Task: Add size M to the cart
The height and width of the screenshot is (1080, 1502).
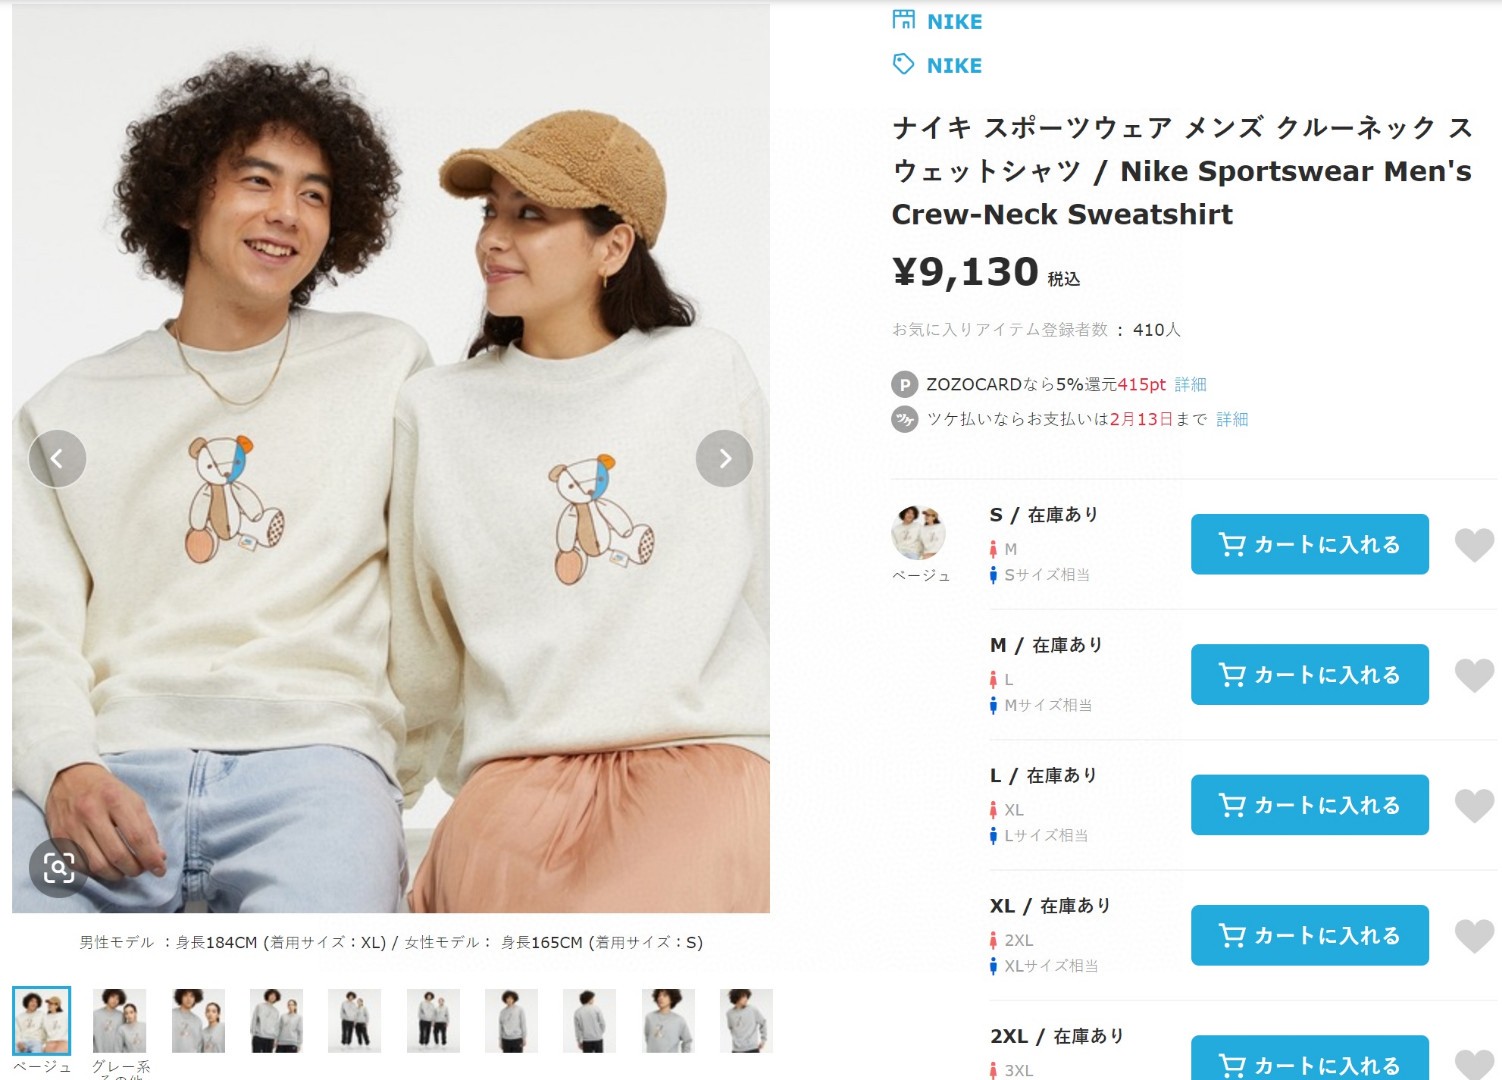Action: click(x=1309, y=675)
